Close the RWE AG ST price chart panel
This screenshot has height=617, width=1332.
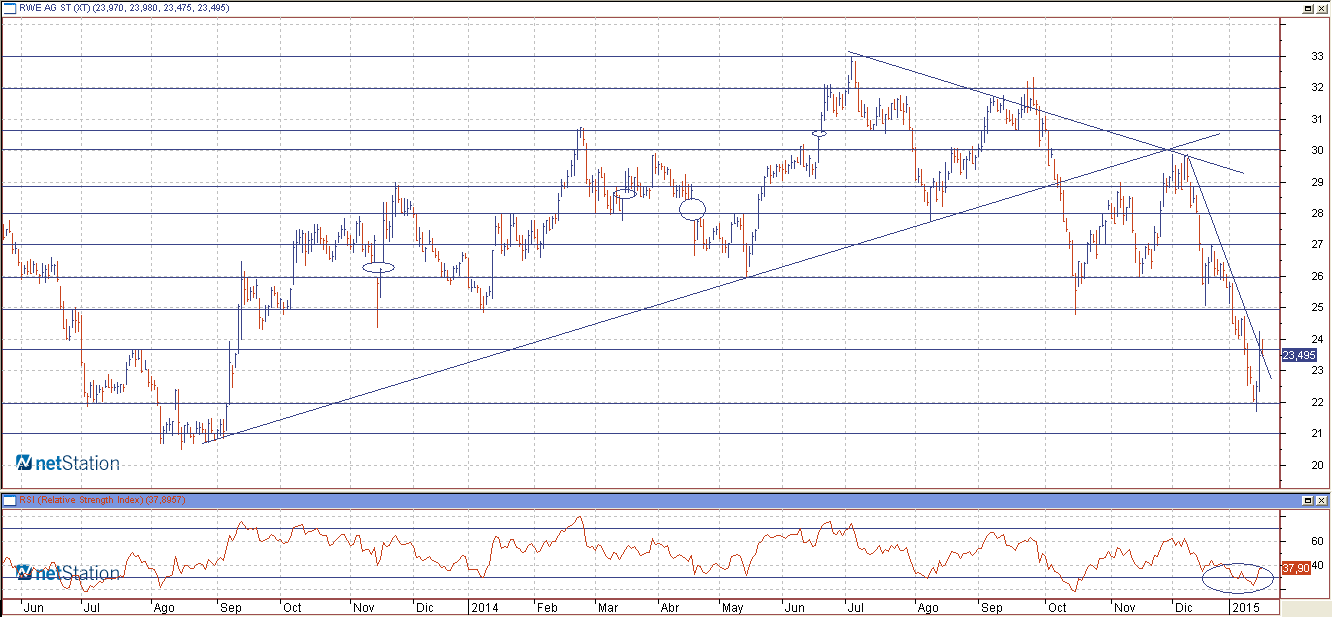(1321, 7)
